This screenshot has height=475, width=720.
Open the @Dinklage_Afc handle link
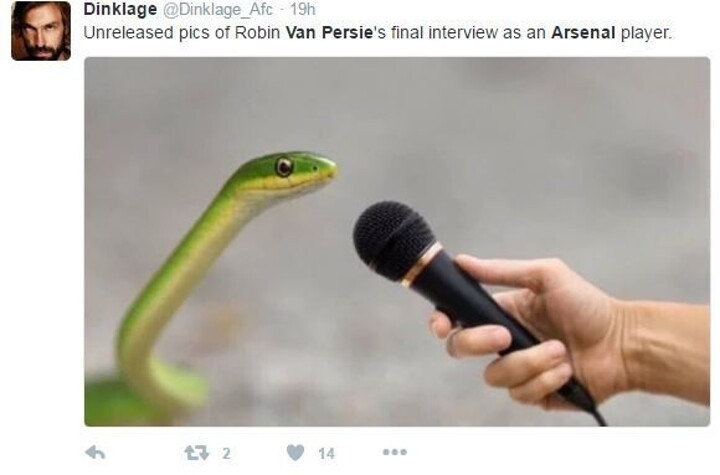(218, 9)
